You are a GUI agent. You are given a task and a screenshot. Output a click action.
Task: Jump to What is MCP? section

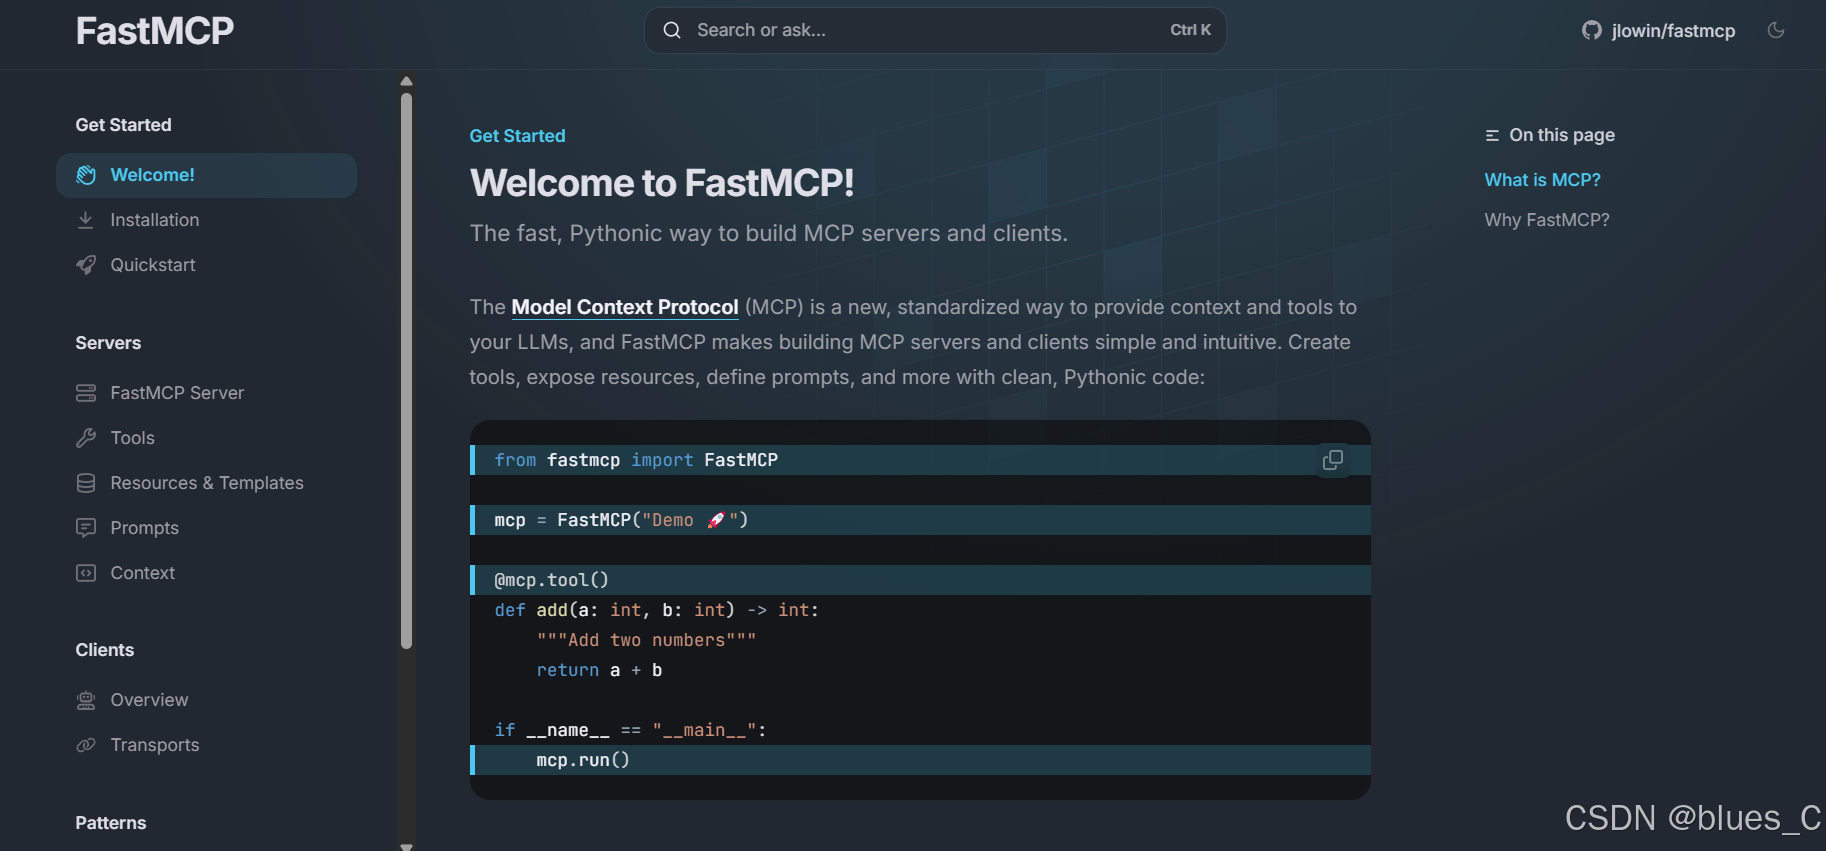pos(1543,180)
